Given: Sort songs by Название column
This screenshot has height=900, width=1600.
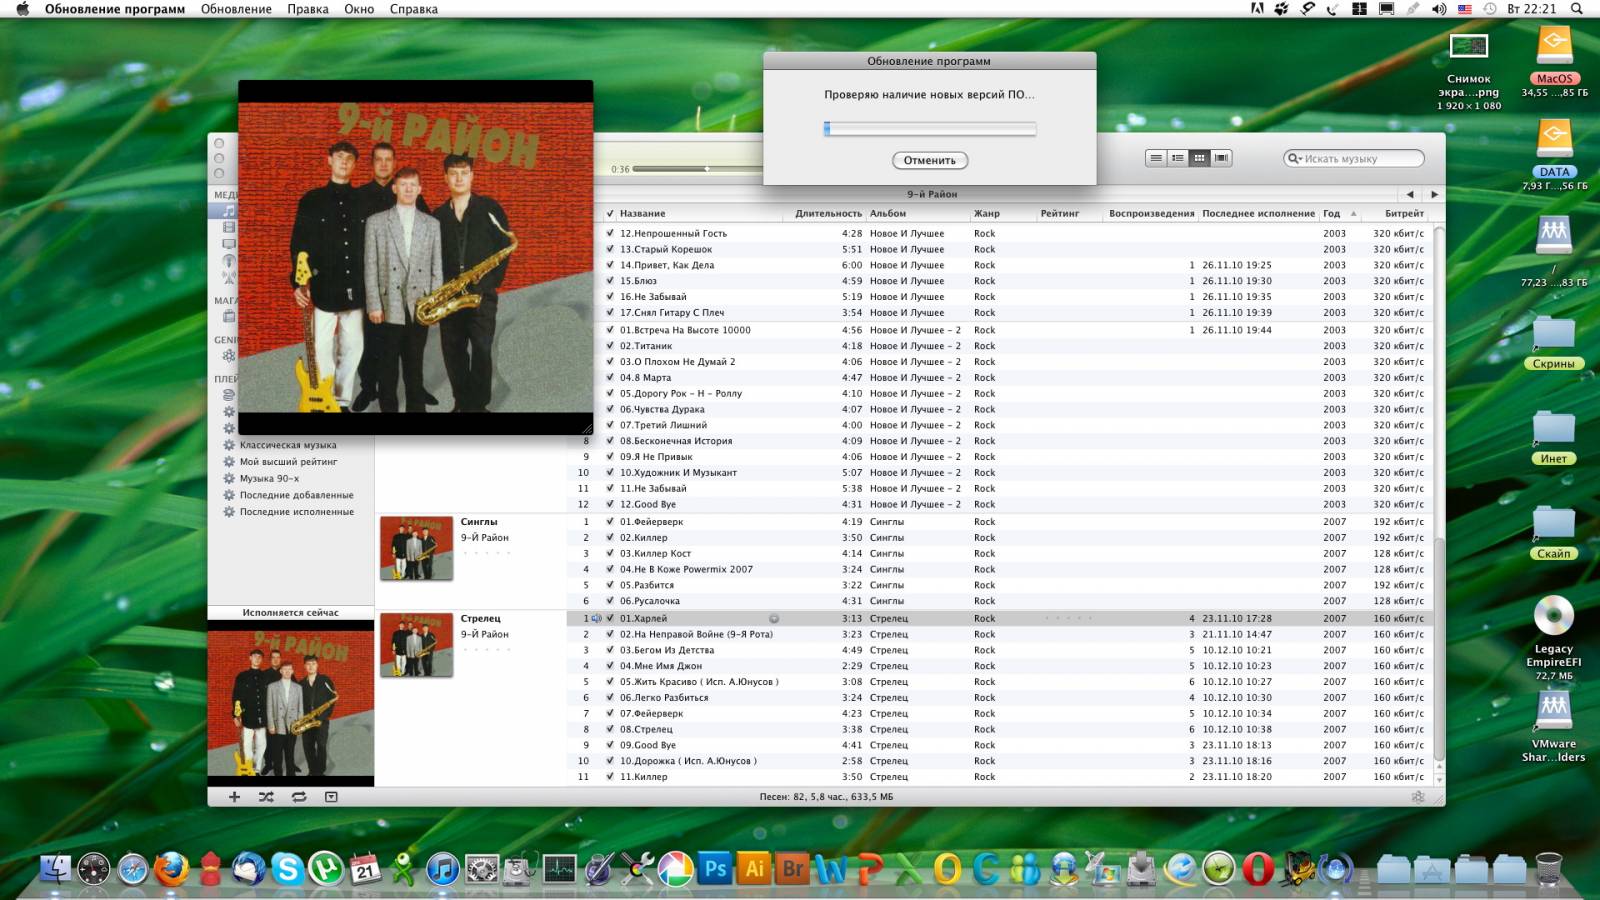Looking at the screenshot, I should (700, 213).
